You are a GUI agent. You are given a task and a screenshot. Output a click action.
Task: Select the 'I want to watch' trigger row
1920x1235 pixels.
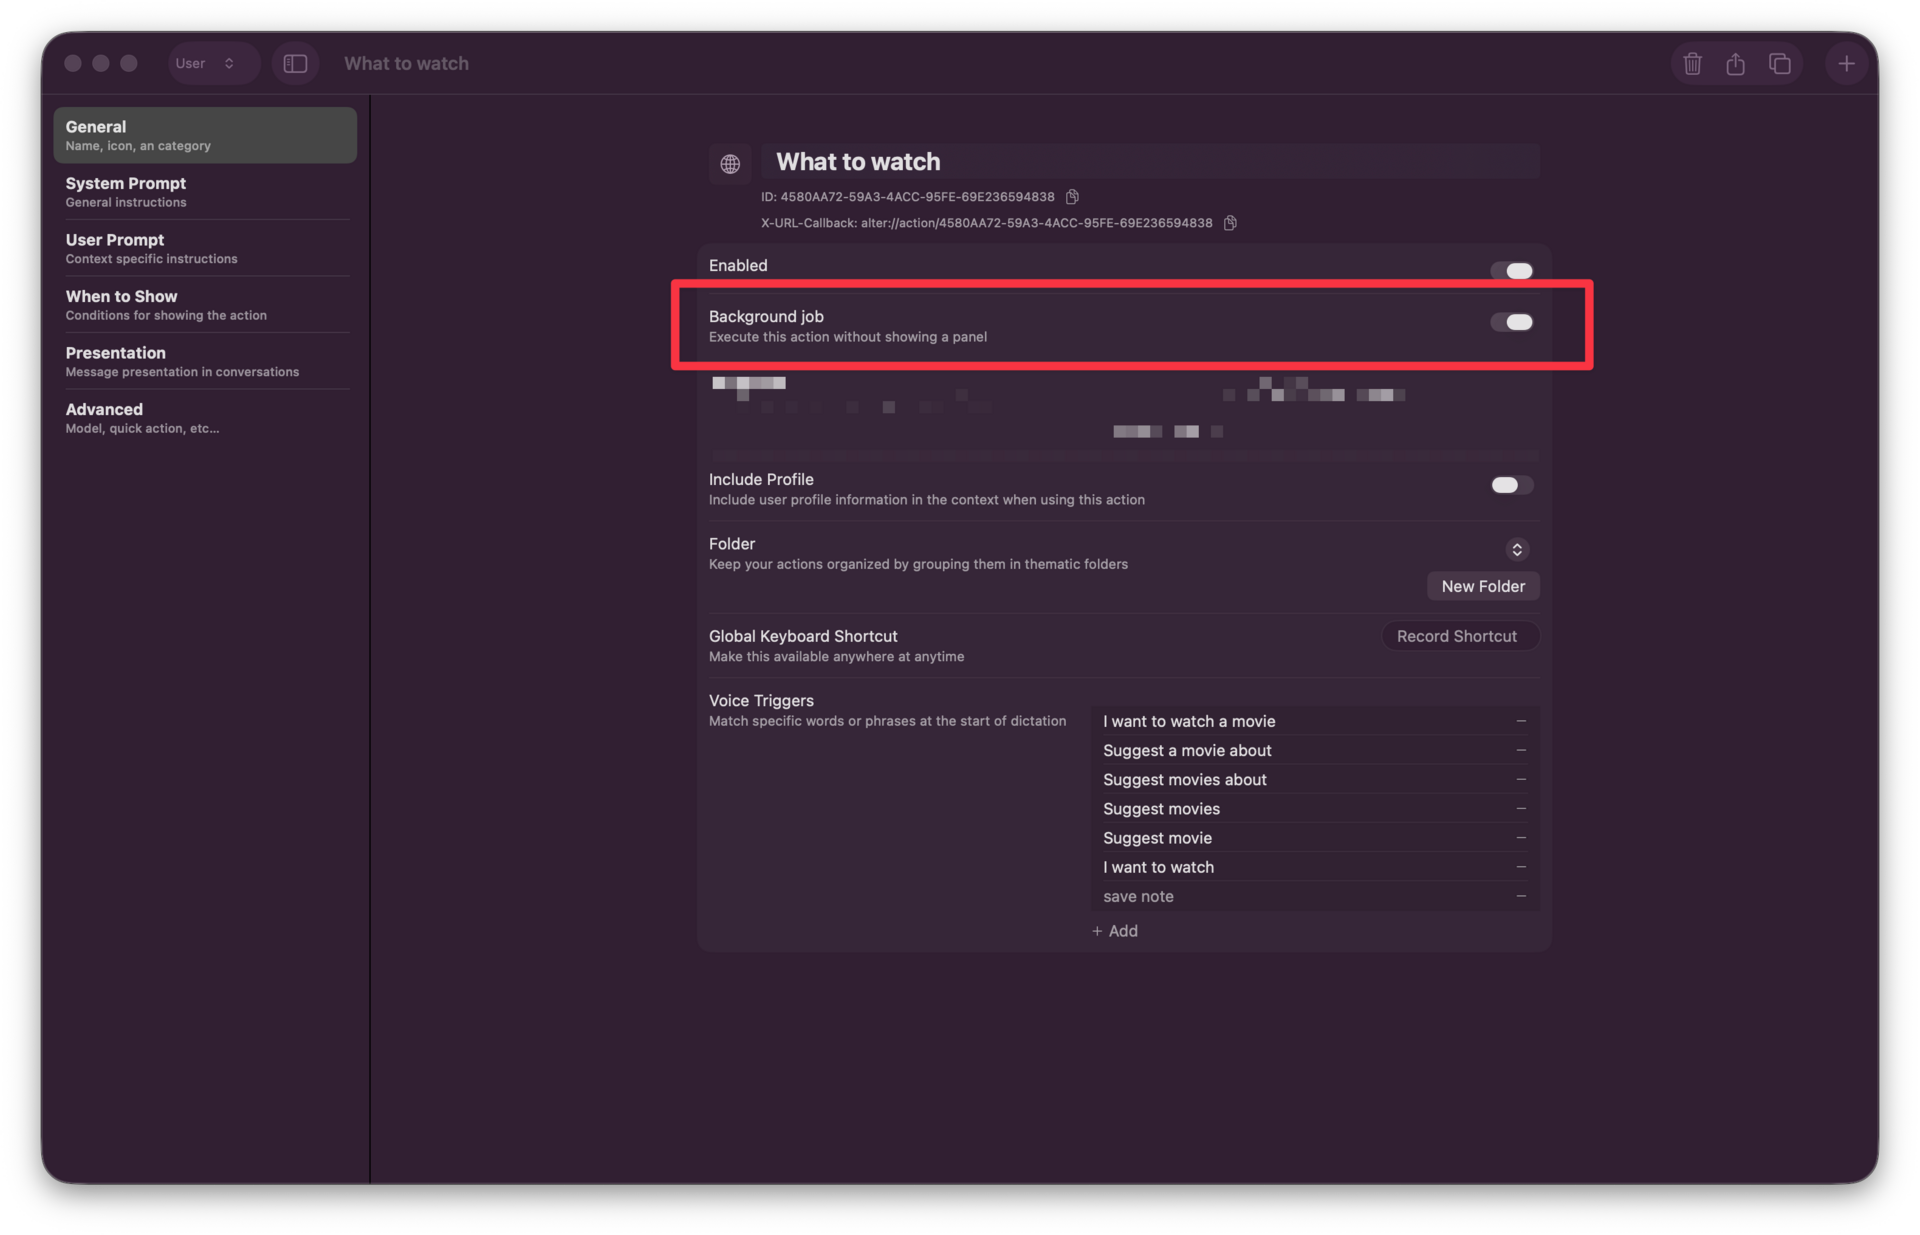tap(1314, 866)
